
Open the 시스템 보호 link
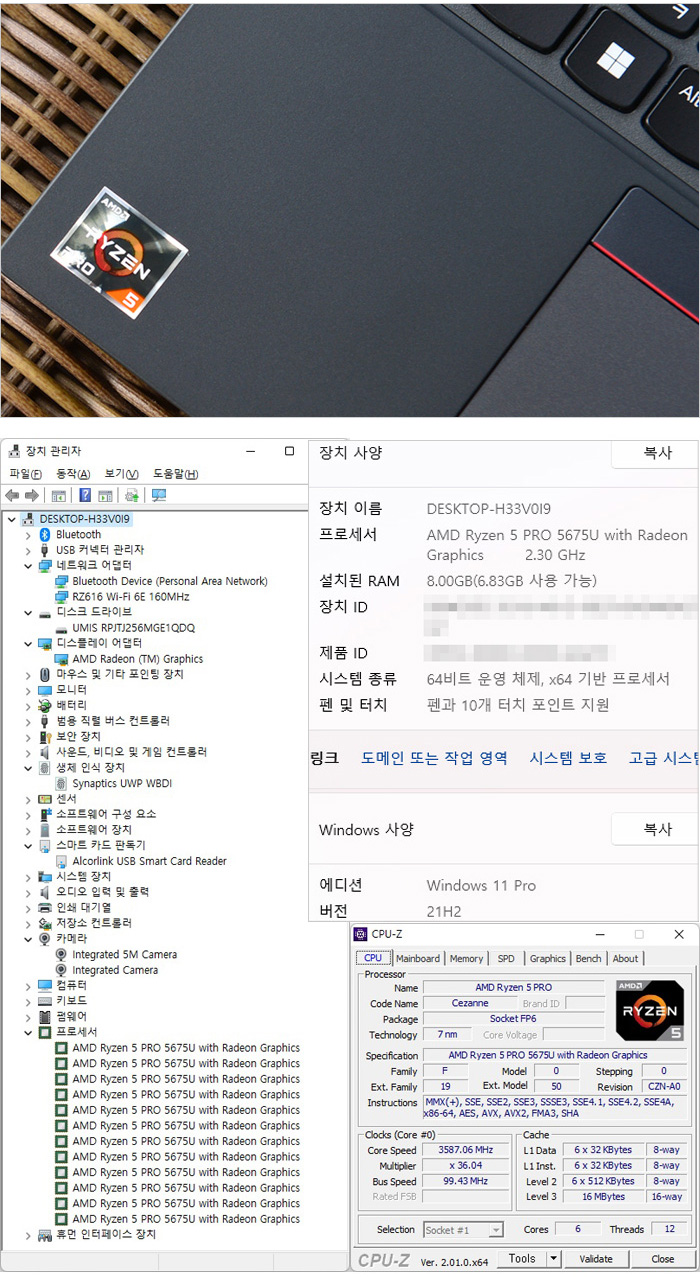pyautogui.click(x=568, y=757)
